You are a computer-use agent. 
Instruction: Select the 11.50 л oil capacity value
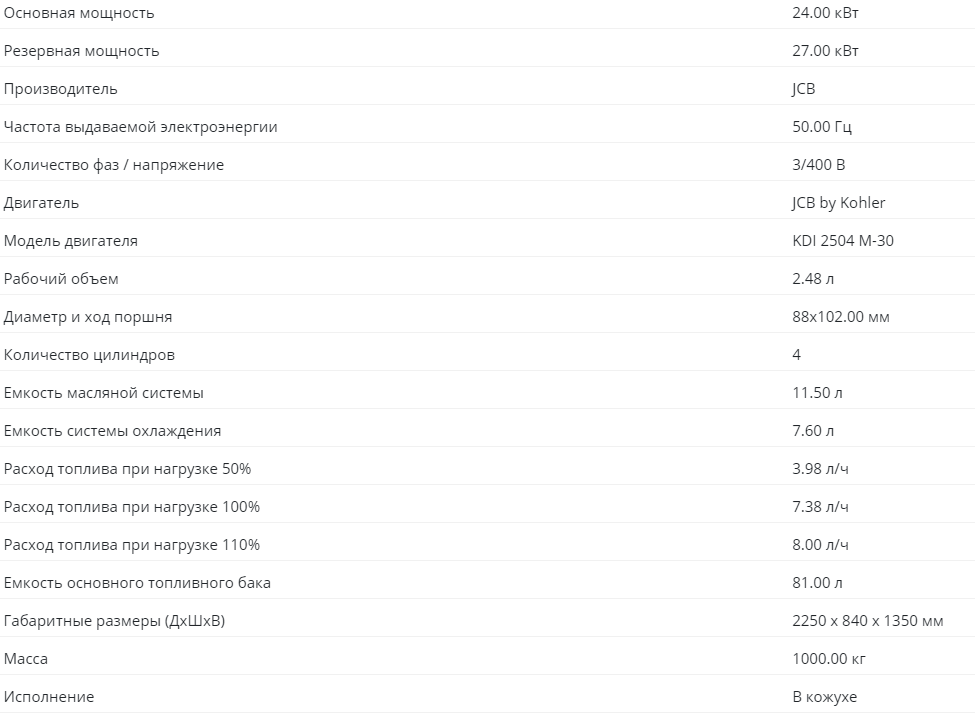(x=817, y=392)
